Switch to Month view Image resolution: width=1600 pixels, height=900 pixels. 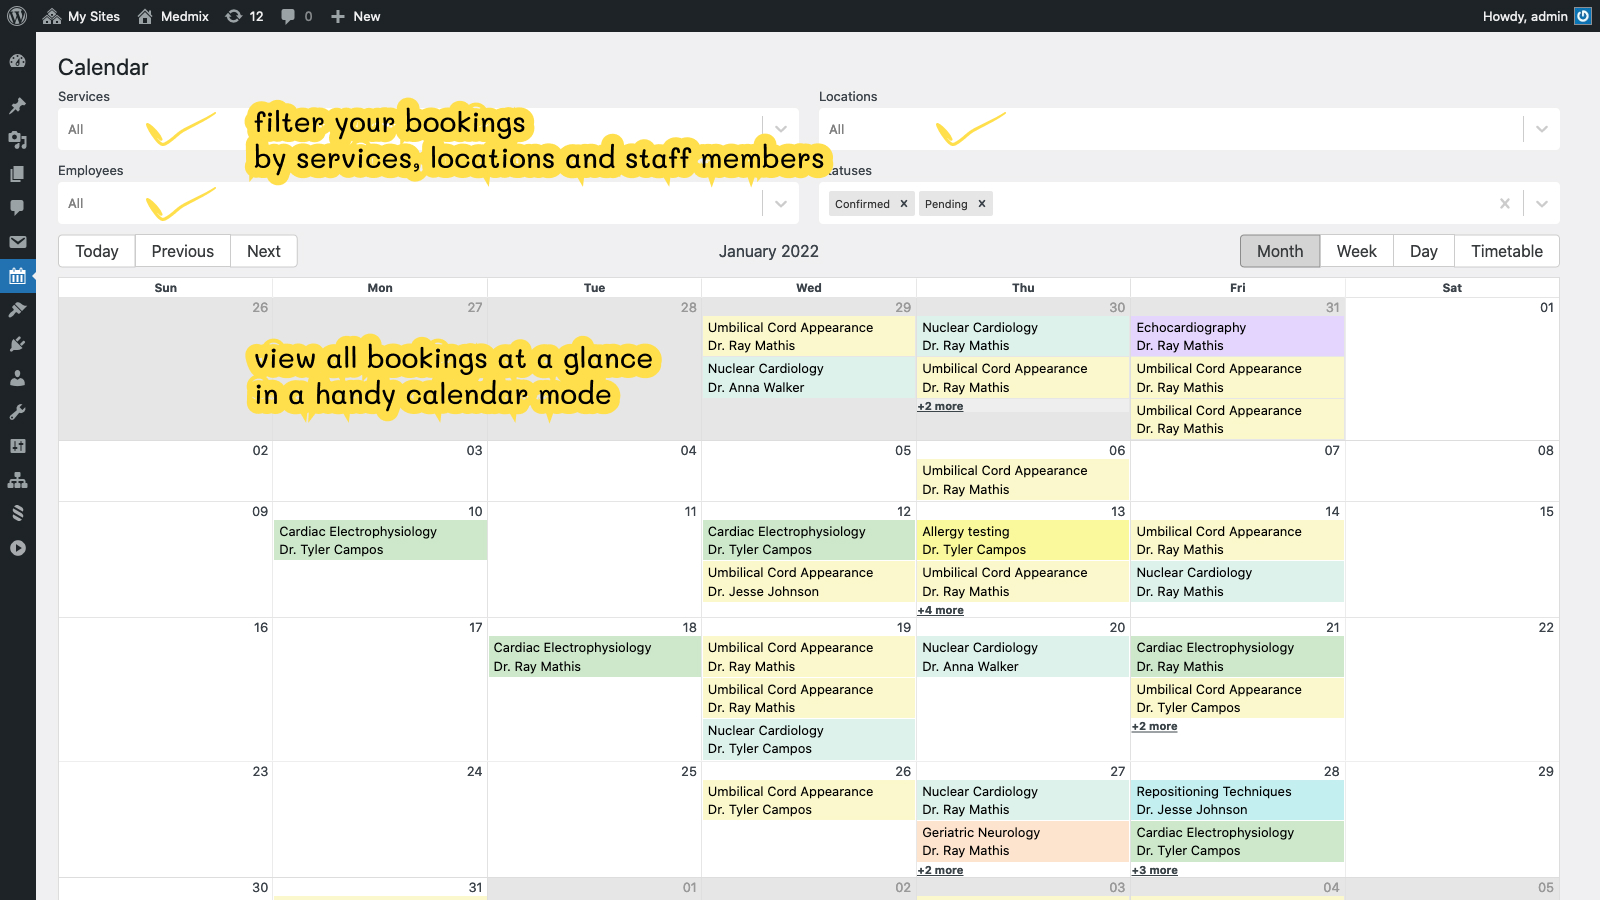(1280, 251)
